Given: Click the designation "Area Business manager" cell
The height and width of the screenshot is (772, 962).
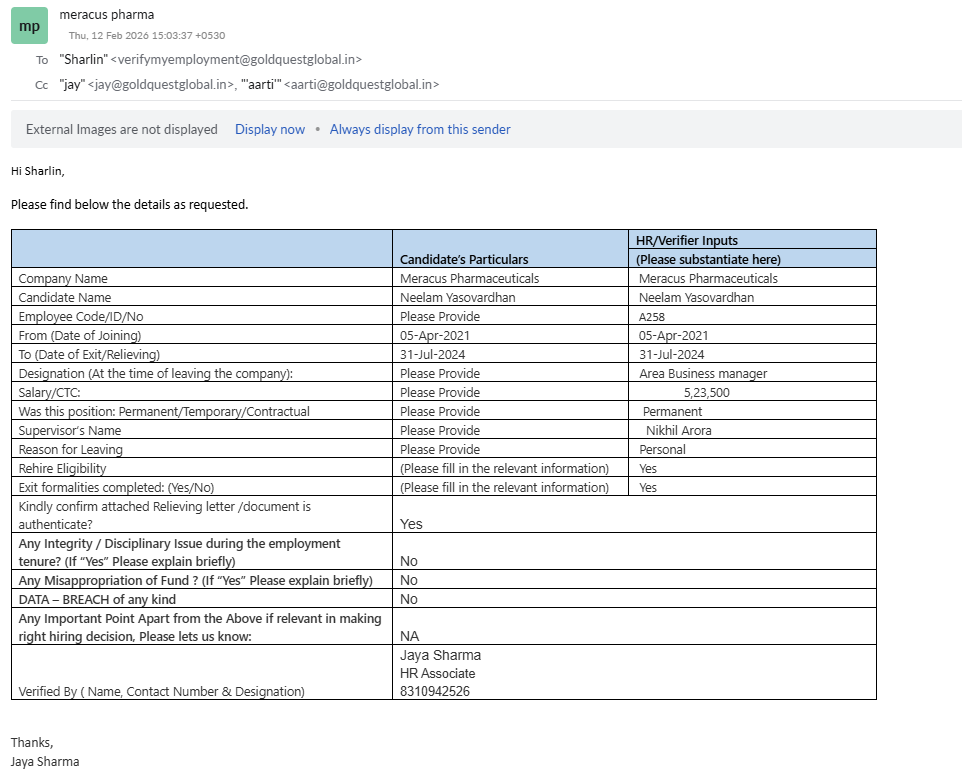Looking at the screenshot, I should 703,373.
